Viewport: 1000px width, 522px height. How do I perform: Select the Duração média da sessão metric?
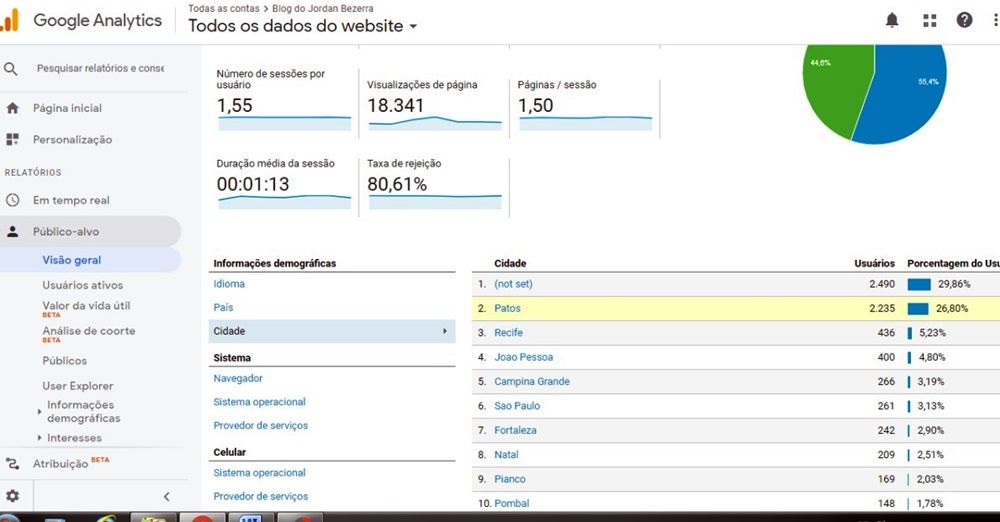[x=284, y=185]
